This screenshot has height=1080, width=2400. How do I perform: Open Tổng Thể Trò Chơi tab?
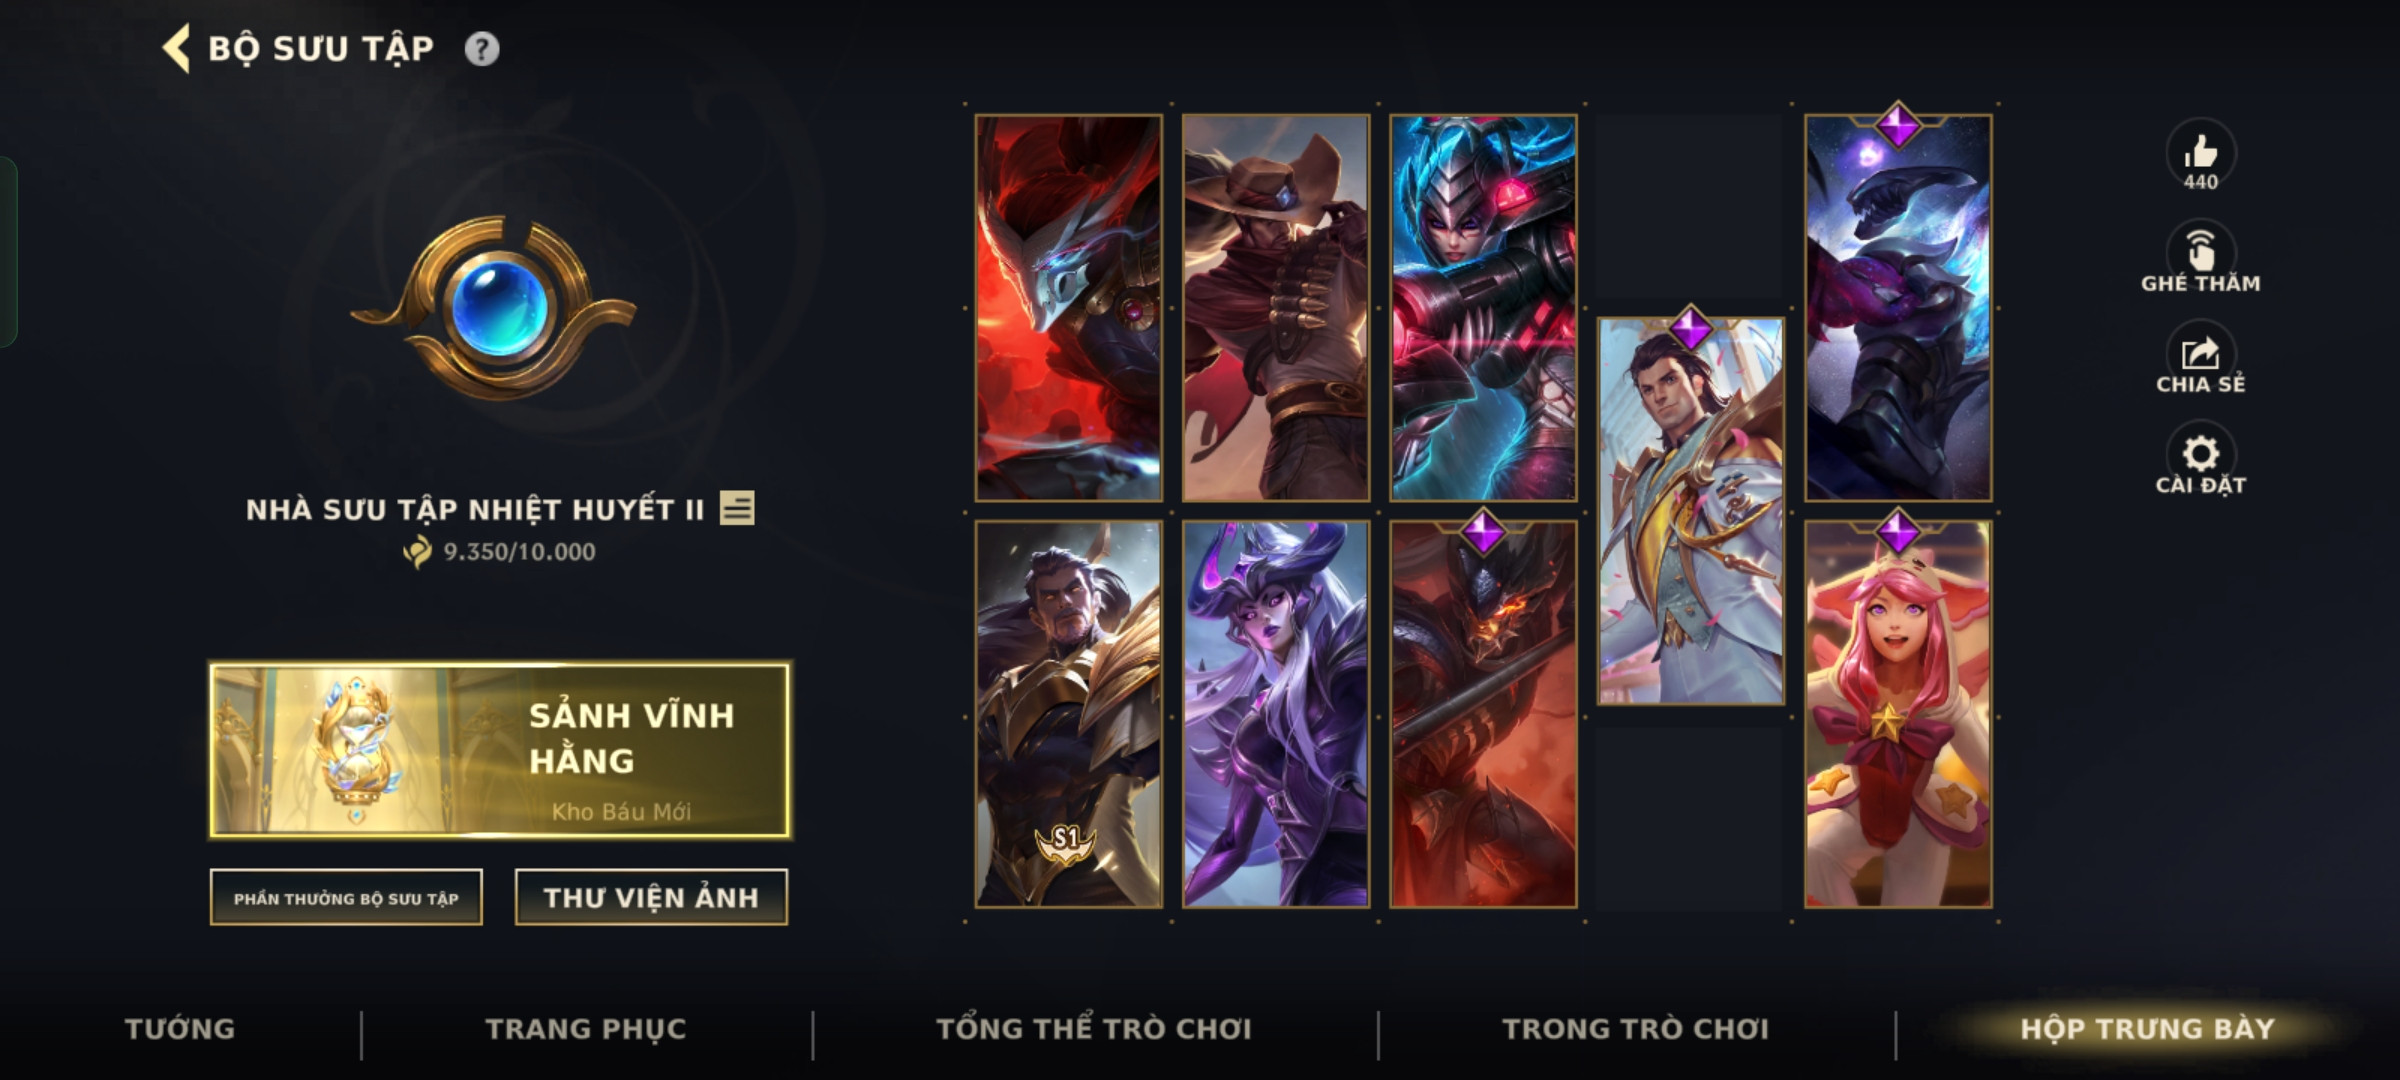(1094, 1029)
